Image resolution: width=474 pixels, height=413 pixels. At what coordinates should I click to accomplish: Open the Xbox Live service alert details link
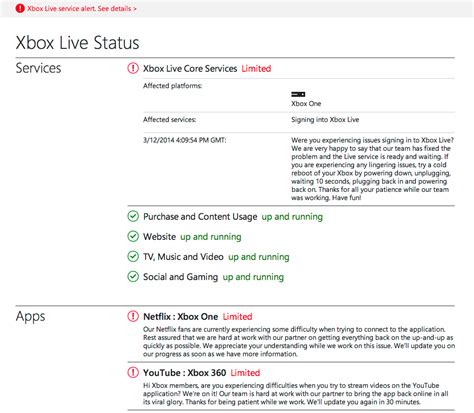[x=82, y=9]
